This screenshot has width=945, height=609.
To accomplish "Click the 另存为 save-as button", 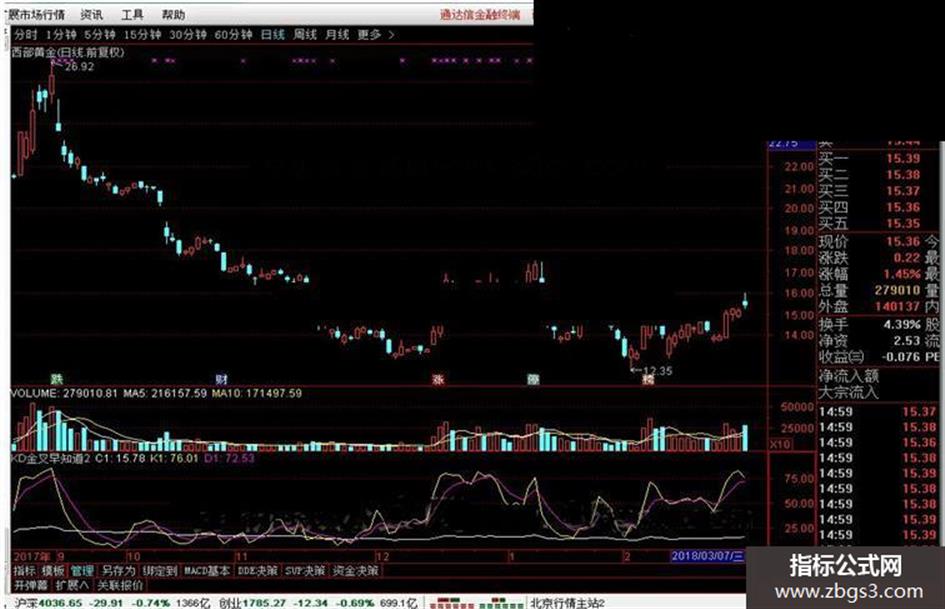I will tap(118, 570).
